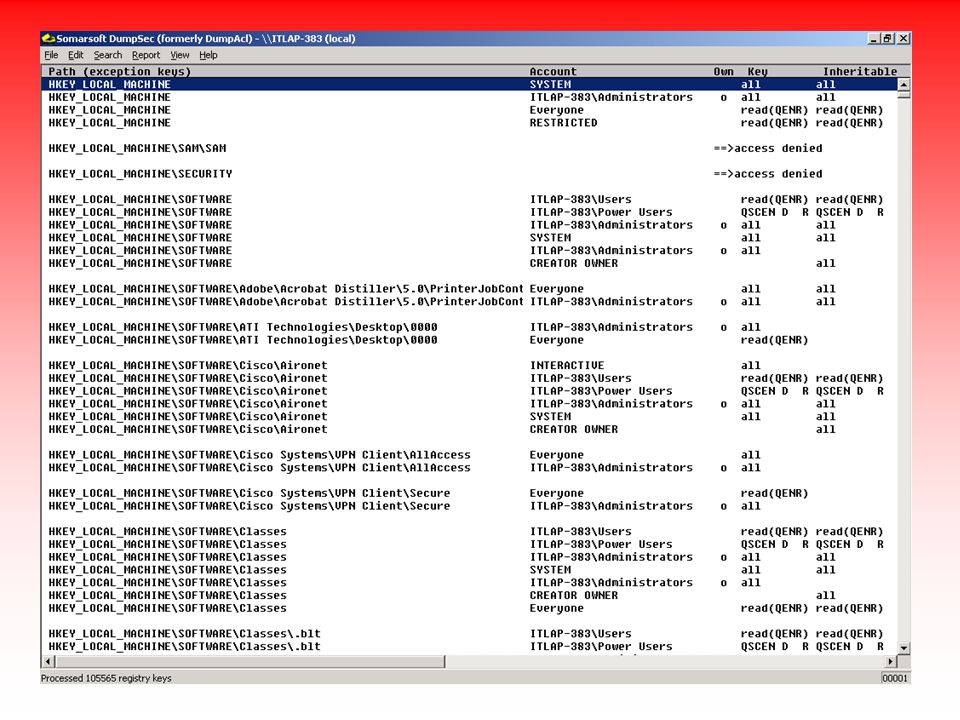The height and width of the screenshot is (720, 960).
Task: Click the DumpSec title bar app icon
Action: click(48, 39)
